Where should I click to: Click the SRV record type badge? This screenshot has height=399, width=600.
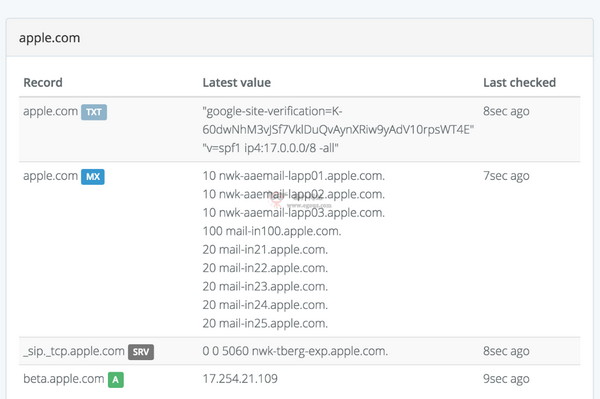click(x=141, y=352)
